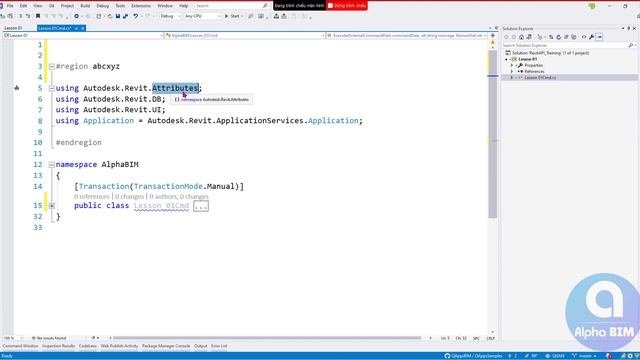Image resolution: width=640 pixels, height=360 pixels.
Task: Click the Start debugging button
Action: click(x=233, y=16)
